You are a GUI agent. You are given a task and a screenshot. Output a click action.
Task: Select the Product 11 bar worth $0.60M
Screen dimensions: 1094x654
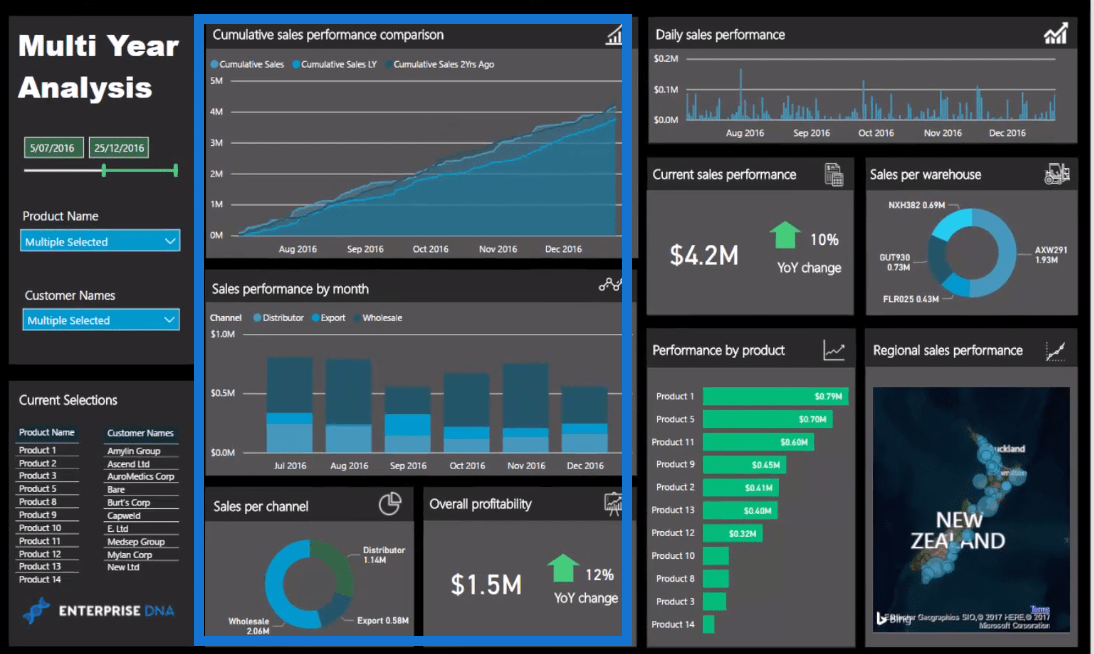[x=758, y=442]
